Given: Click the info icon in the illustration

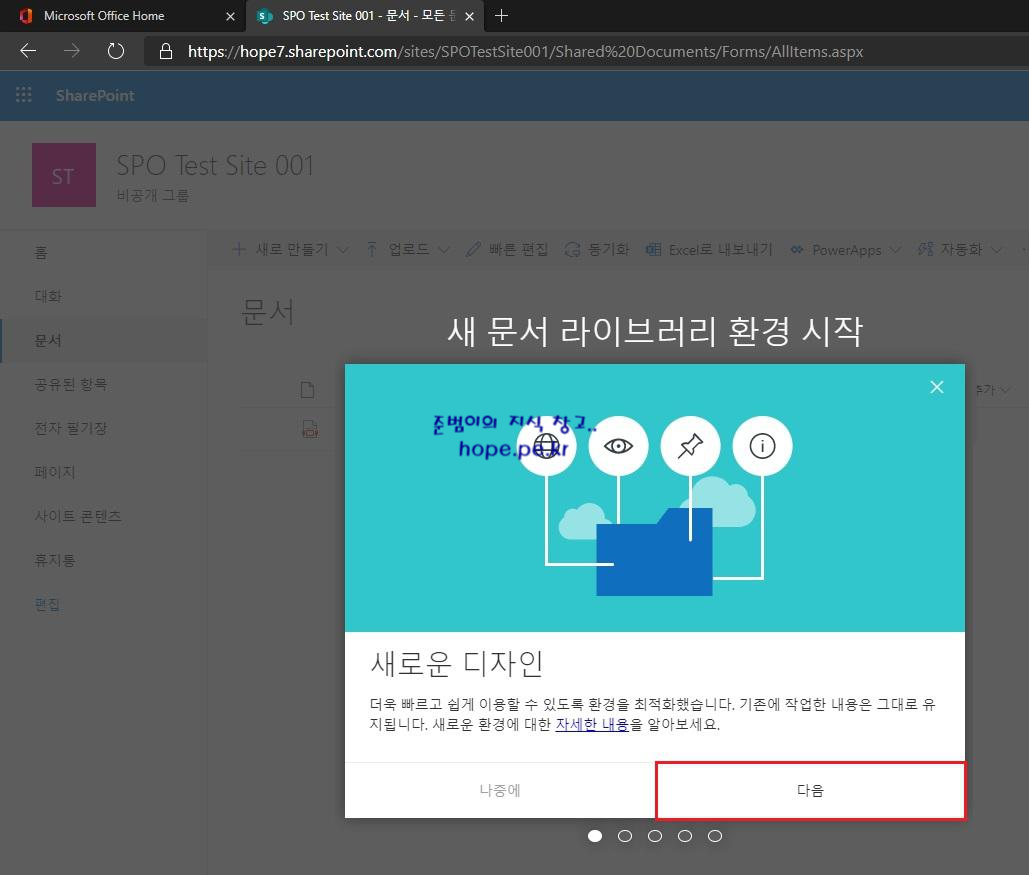Looking at the screenshot, I should (762, 446).
